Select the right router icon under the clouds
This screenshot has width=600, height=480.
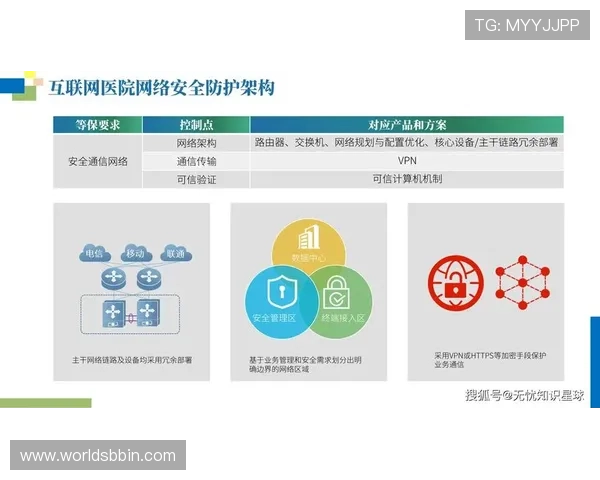149,279
